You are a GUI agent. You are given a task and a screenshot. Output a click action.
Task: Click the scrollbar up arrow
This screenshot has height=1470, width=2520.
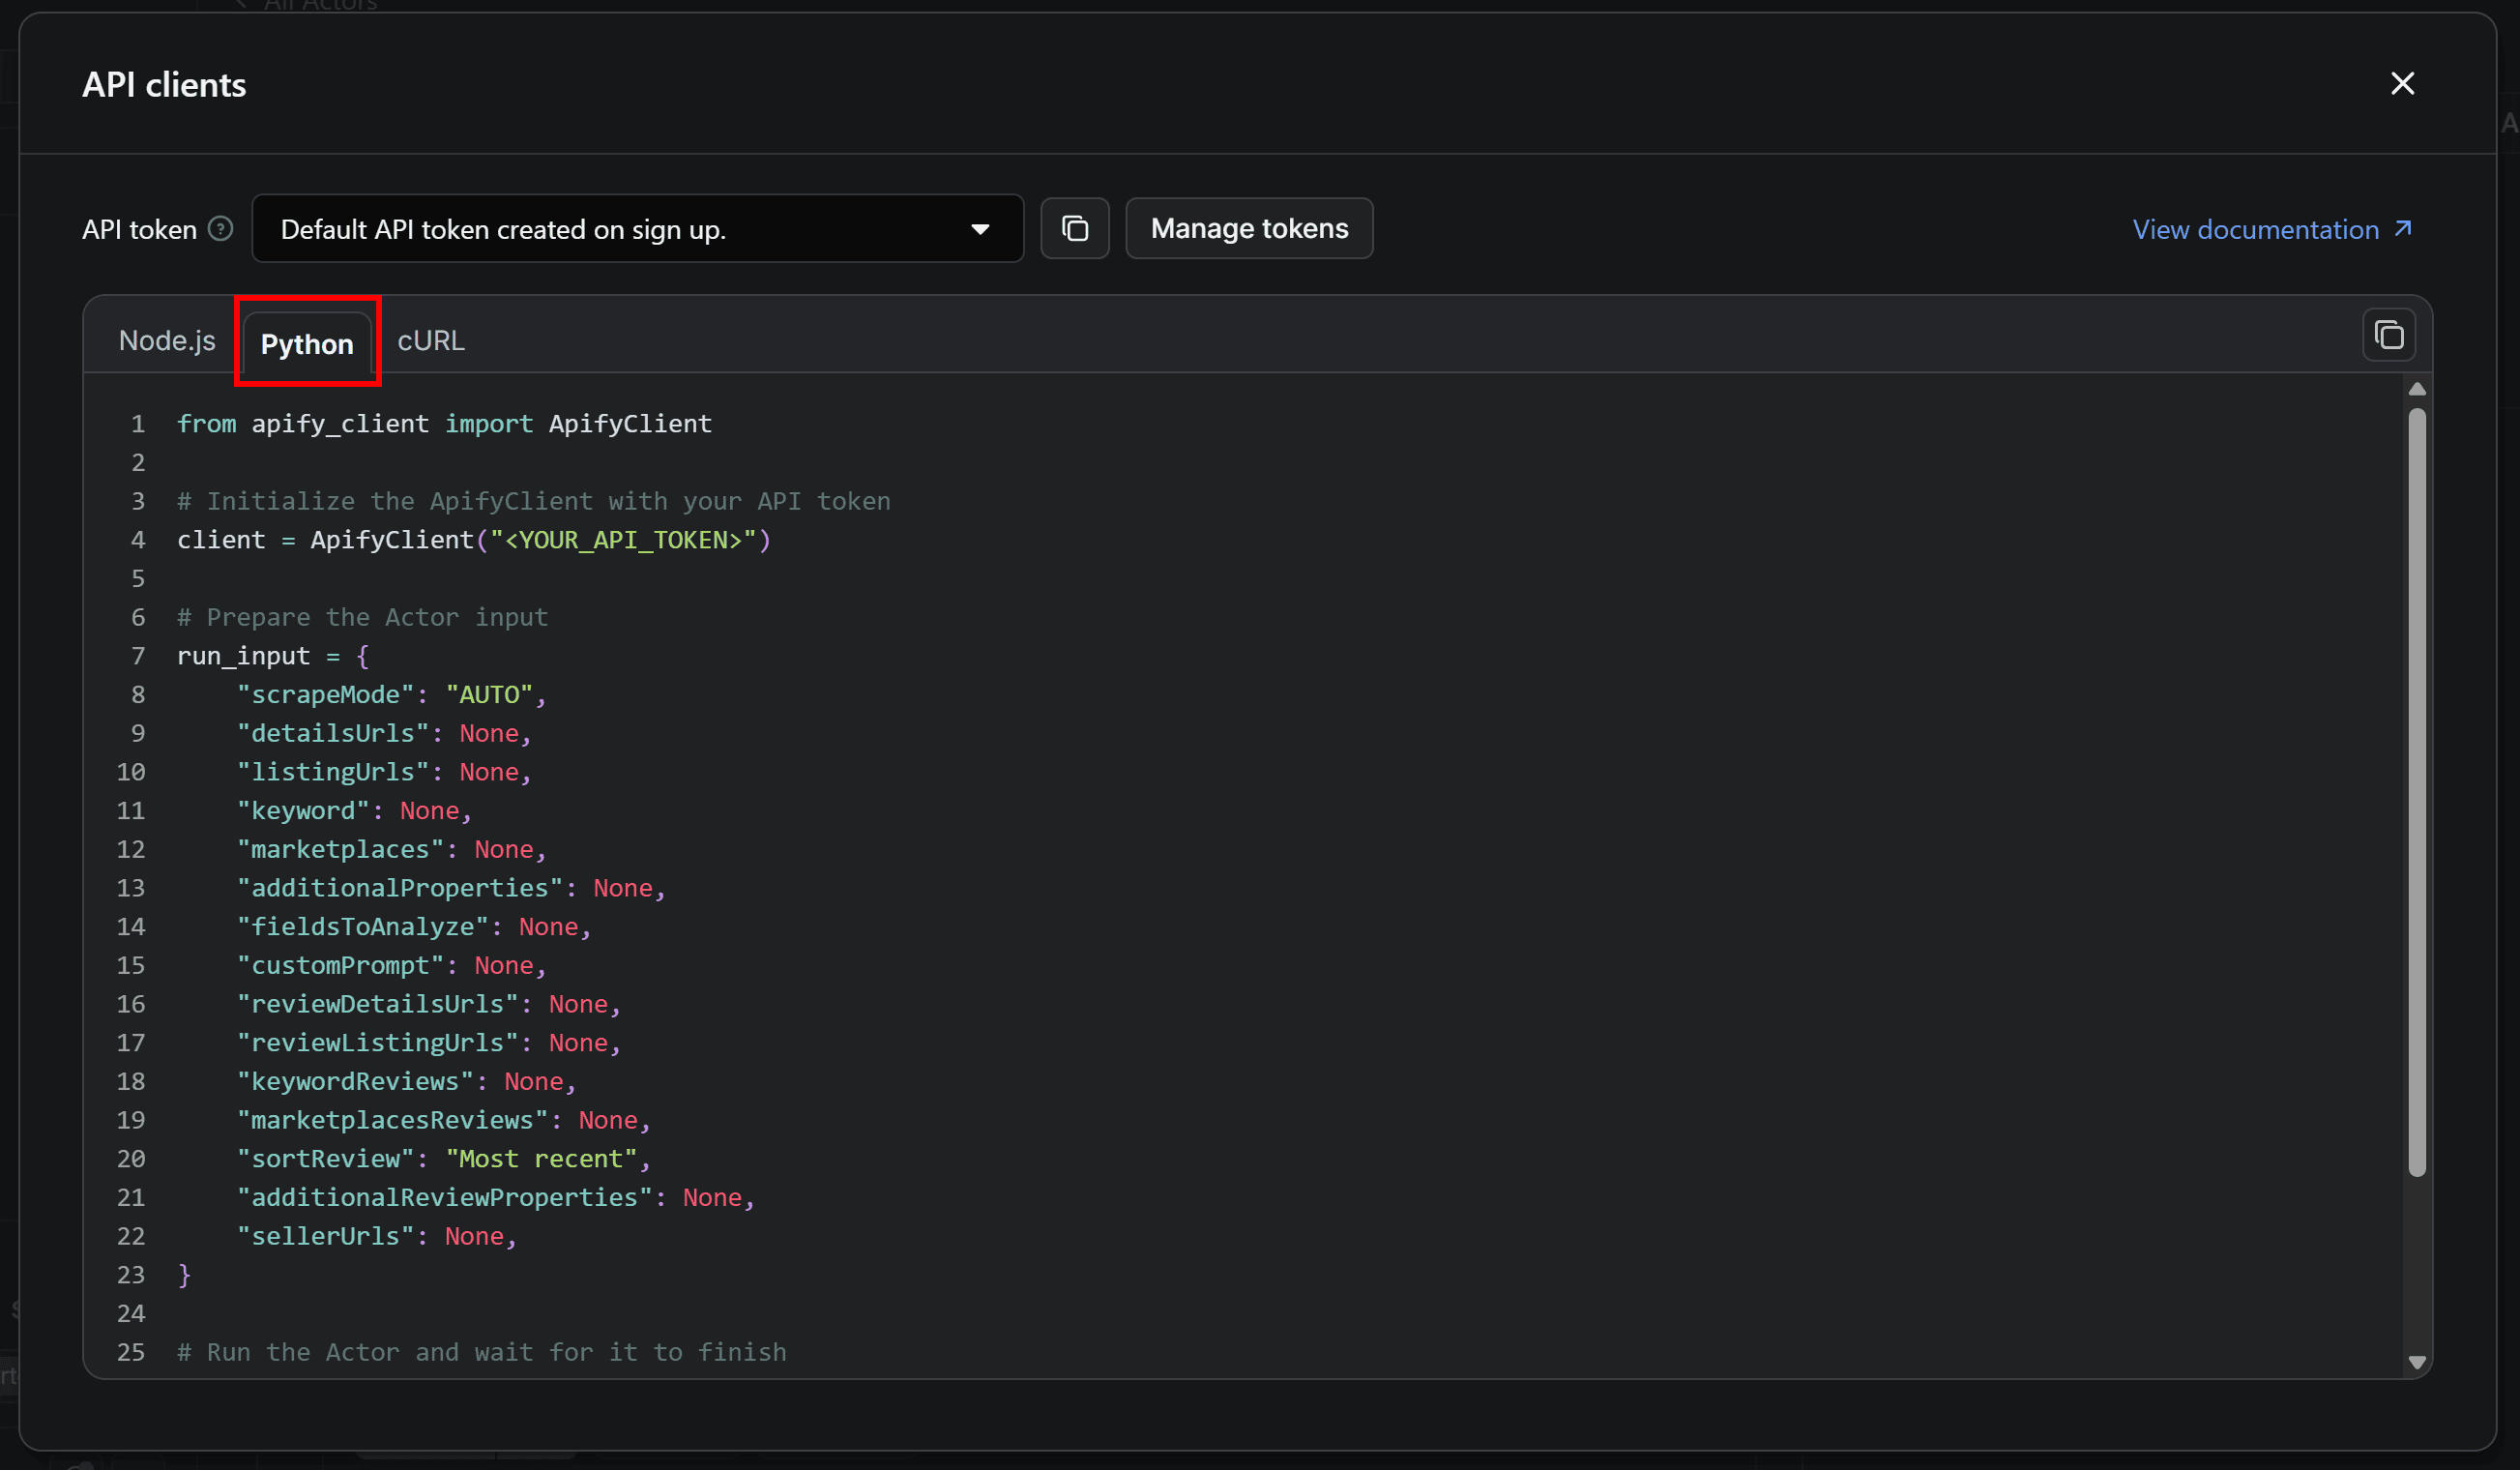2418,389
